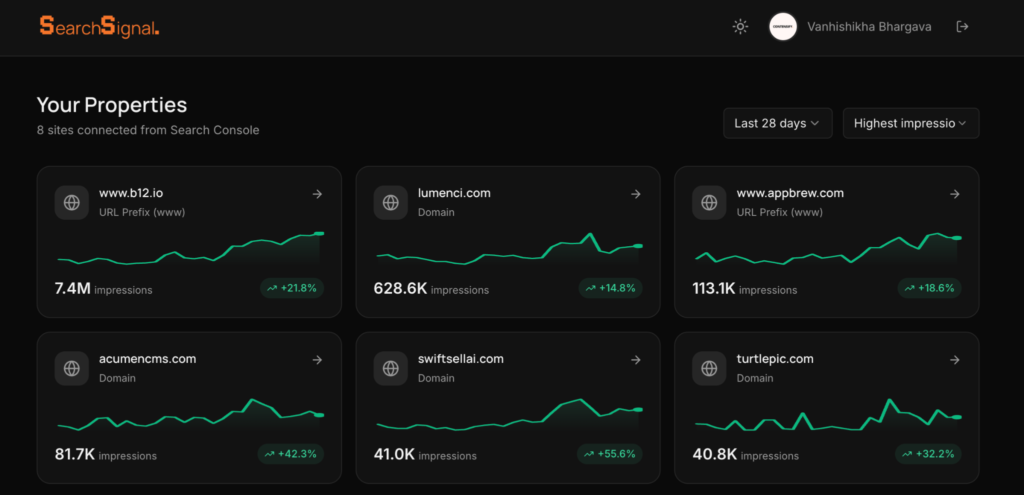Click arrow icon on turtlepic.com card
Screen dimensions: 1024x495
point(954,360)
